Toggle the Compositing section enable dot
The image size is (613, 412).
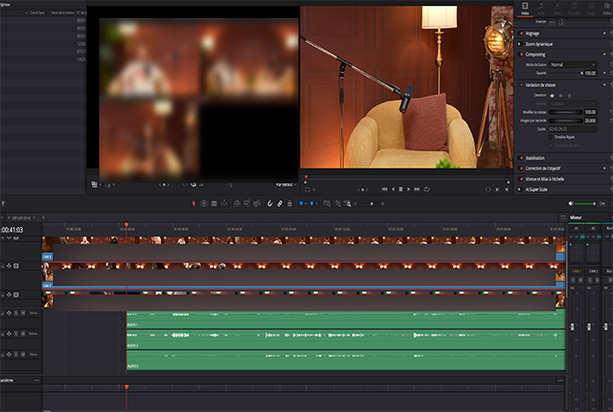tap(520, 53)
